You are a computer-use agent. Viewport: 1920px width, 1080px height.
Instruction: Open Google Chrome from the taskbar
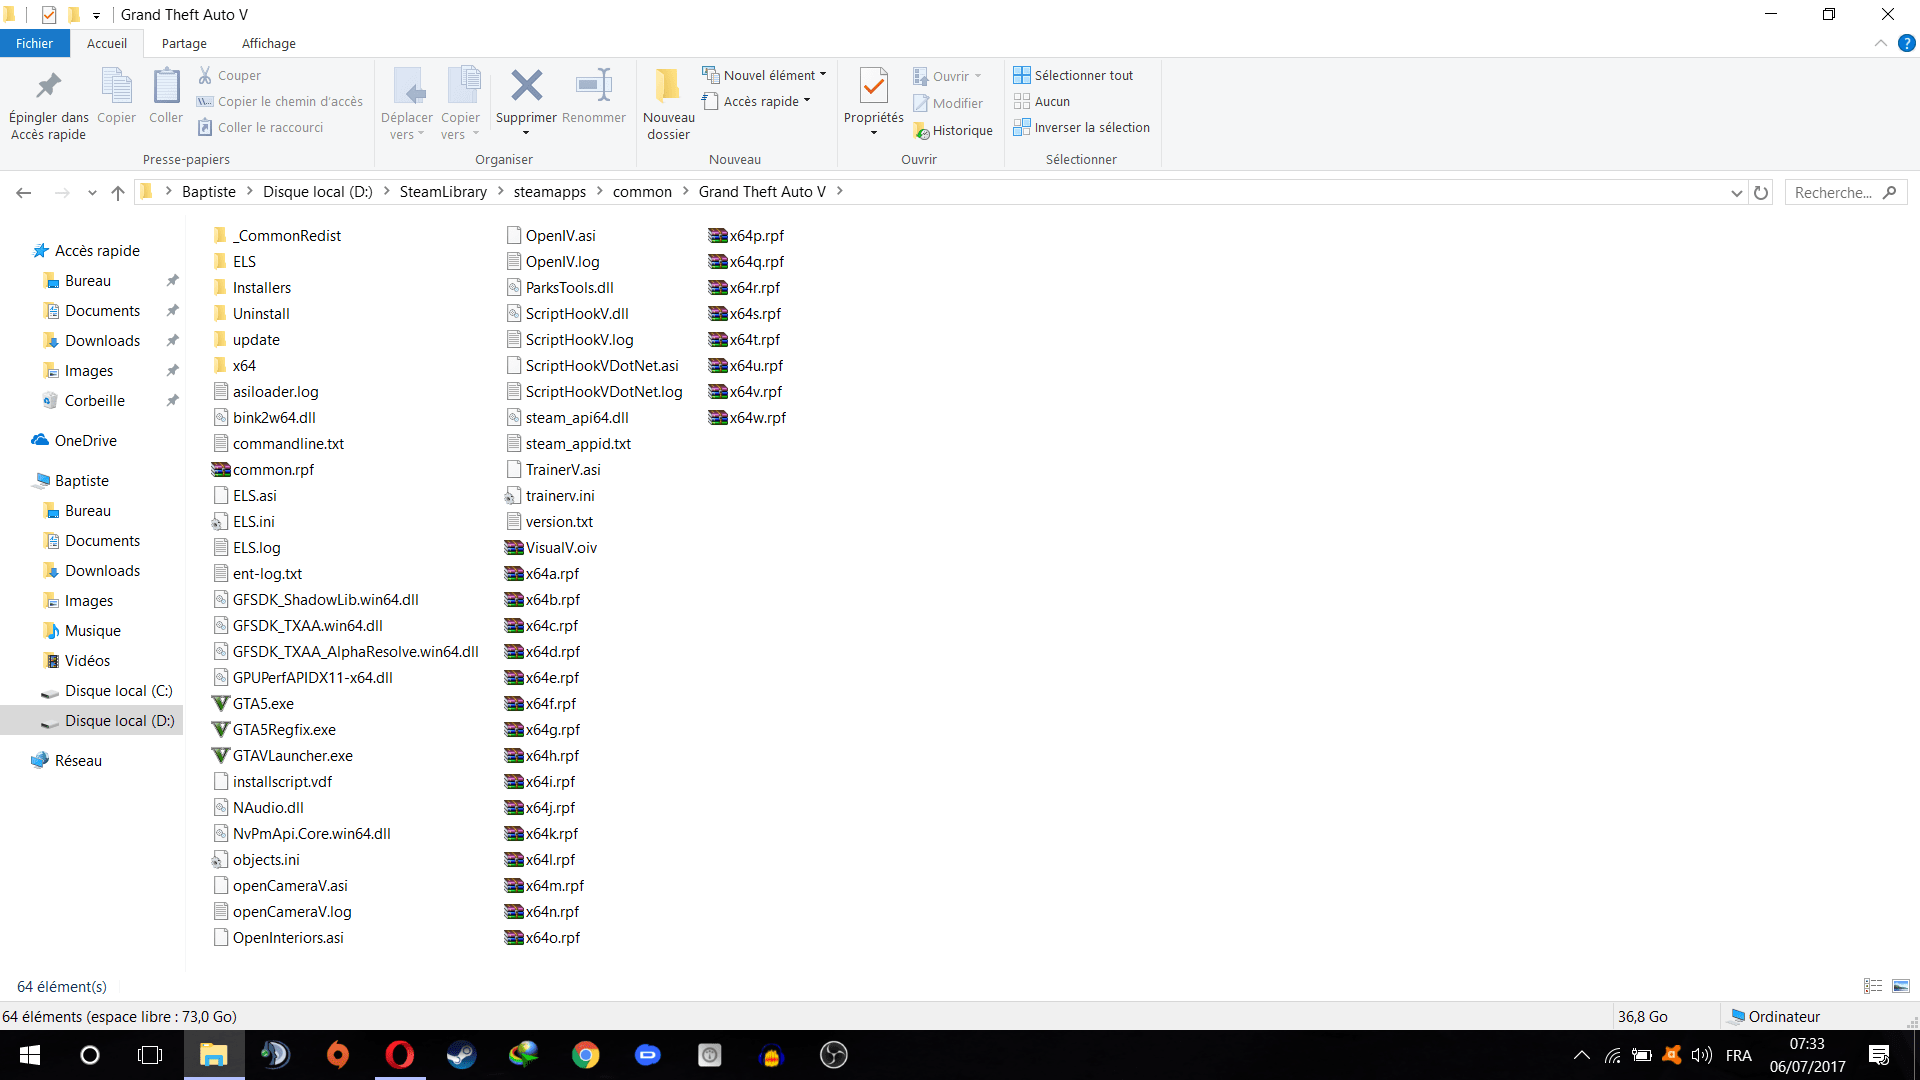point(585,1055)
